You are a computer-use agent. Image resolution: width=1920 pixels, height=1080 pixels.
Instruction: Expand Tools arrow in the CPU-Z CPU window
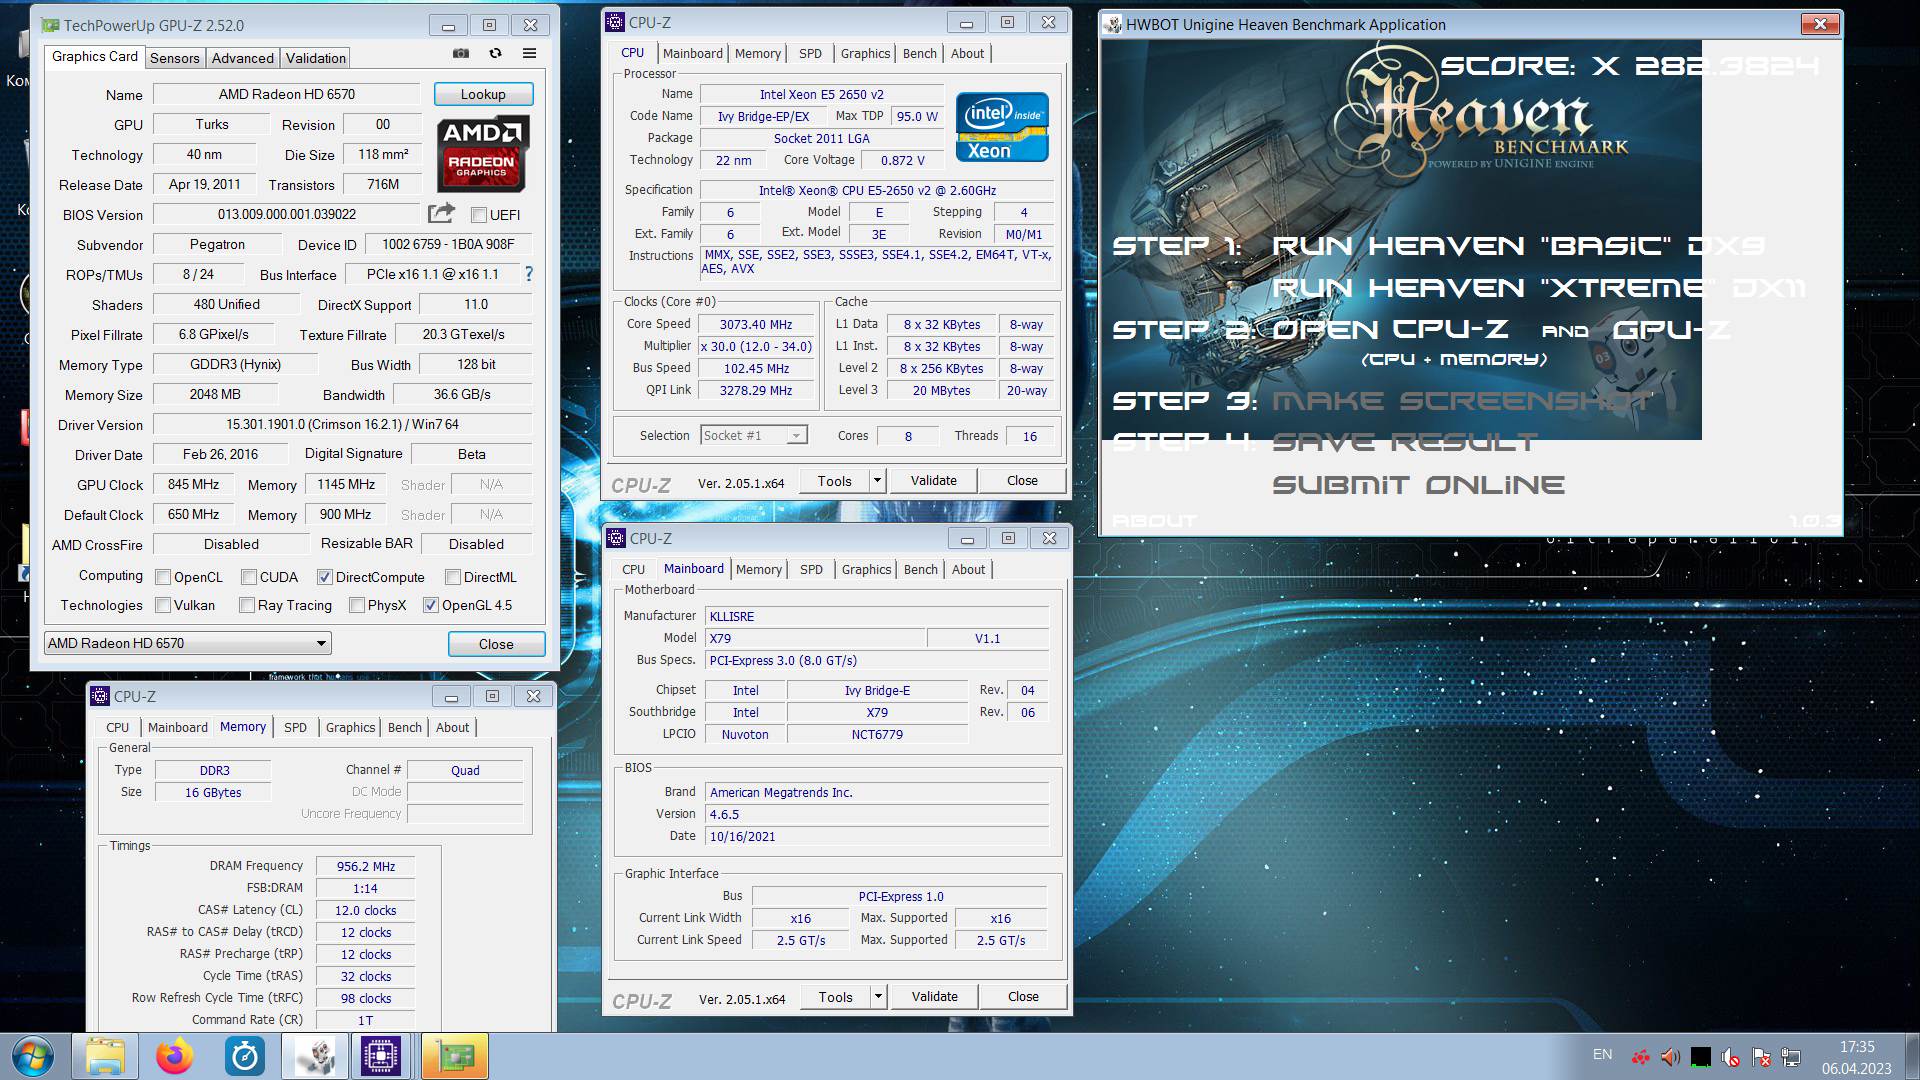pos(877,481)
